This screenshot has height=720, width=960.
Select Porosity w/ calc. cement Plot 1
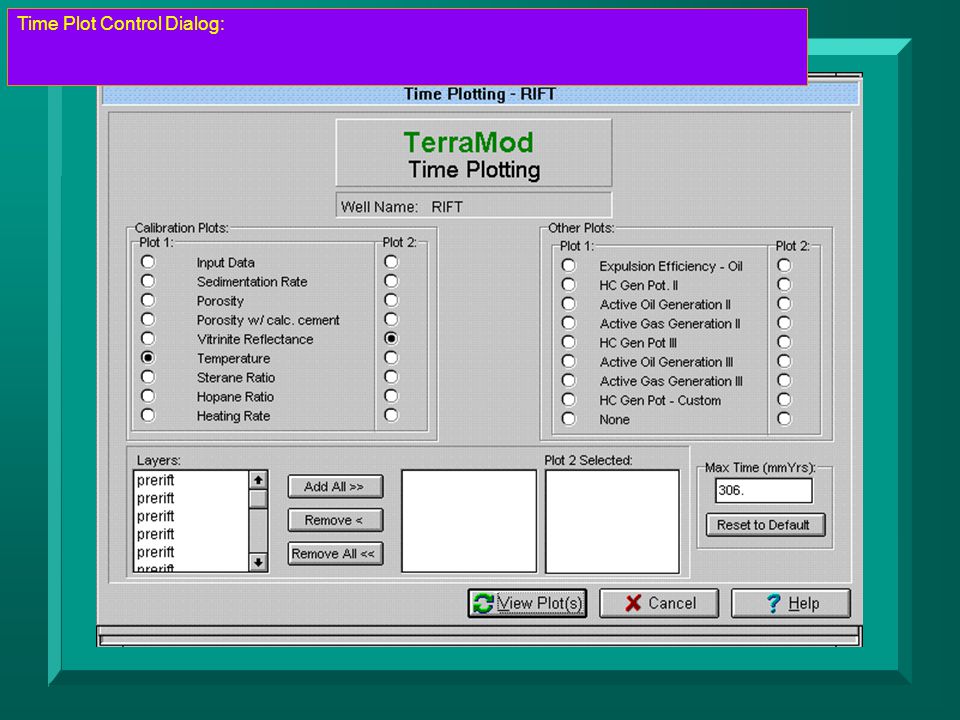(x=148, y=319)
